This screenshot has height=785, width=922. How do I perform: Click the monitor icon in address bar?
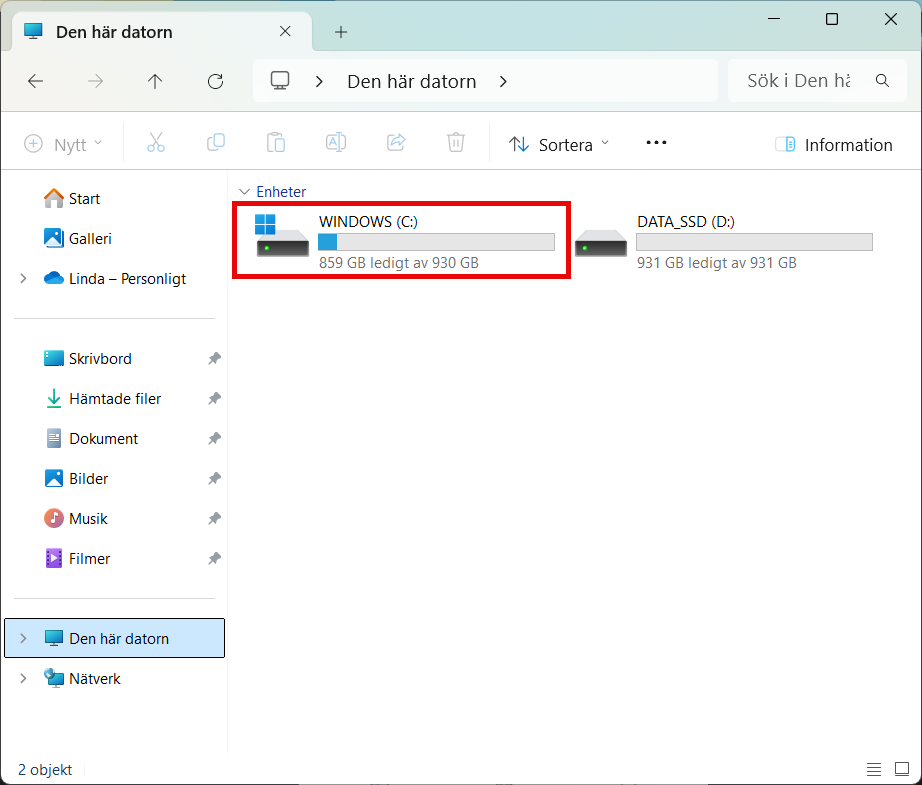tap(280, 81)
